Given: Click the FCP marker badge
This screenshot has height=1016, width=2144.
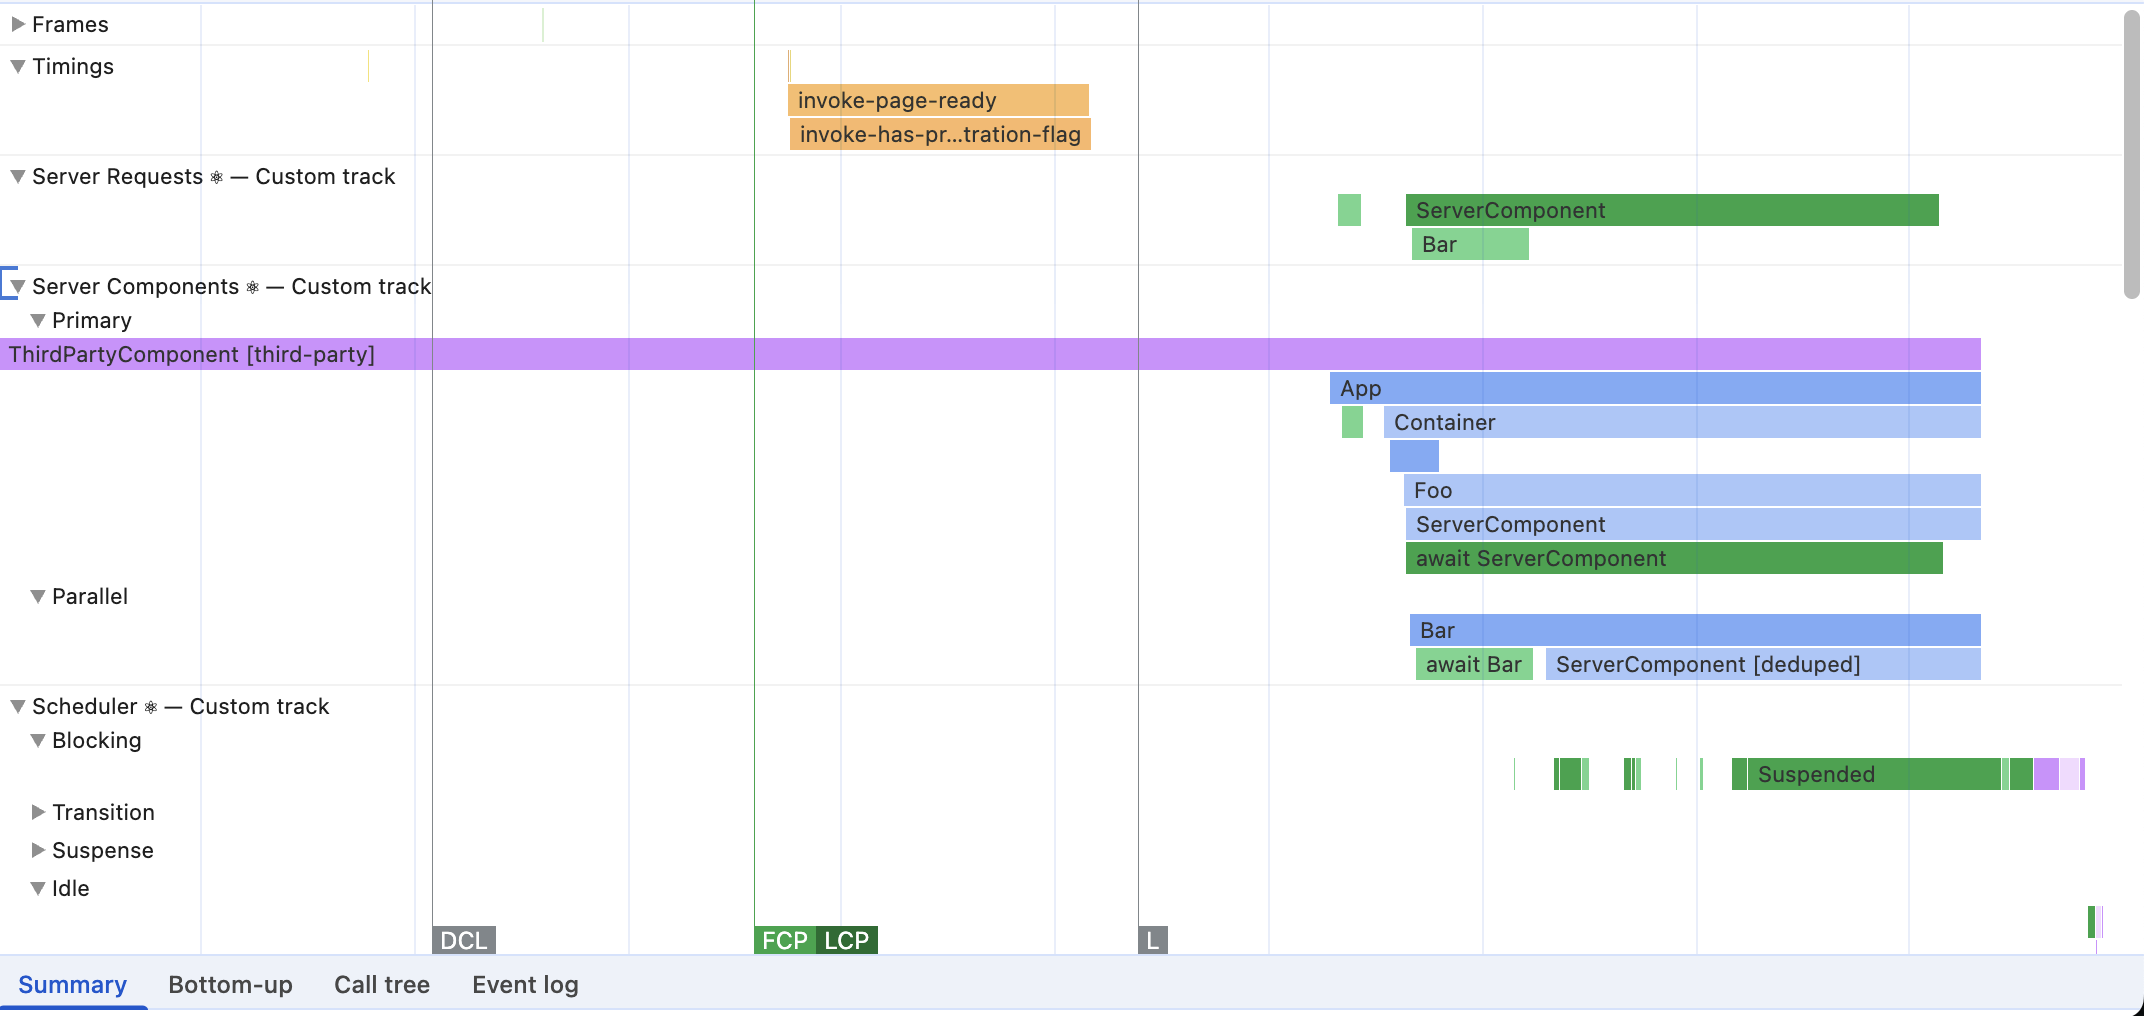Looking at the screenshot, I should (784, 940).
